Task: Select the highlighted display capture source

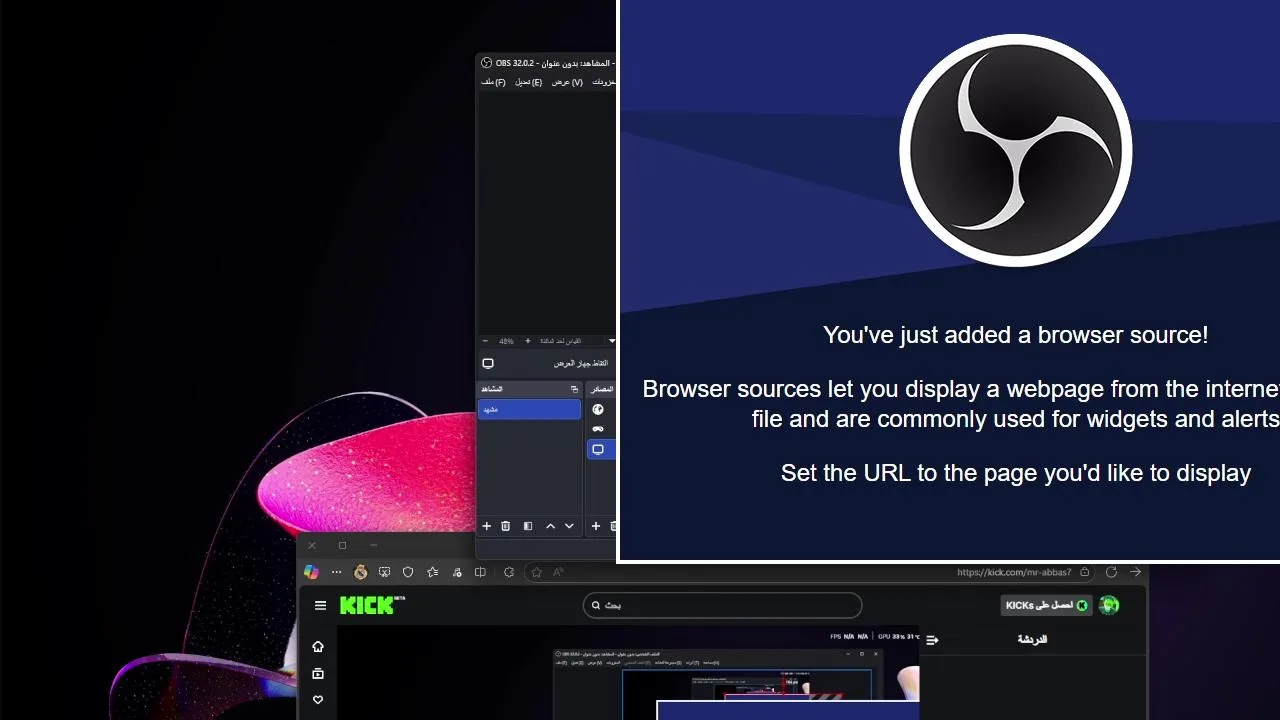Action: [x=600, y=450]
